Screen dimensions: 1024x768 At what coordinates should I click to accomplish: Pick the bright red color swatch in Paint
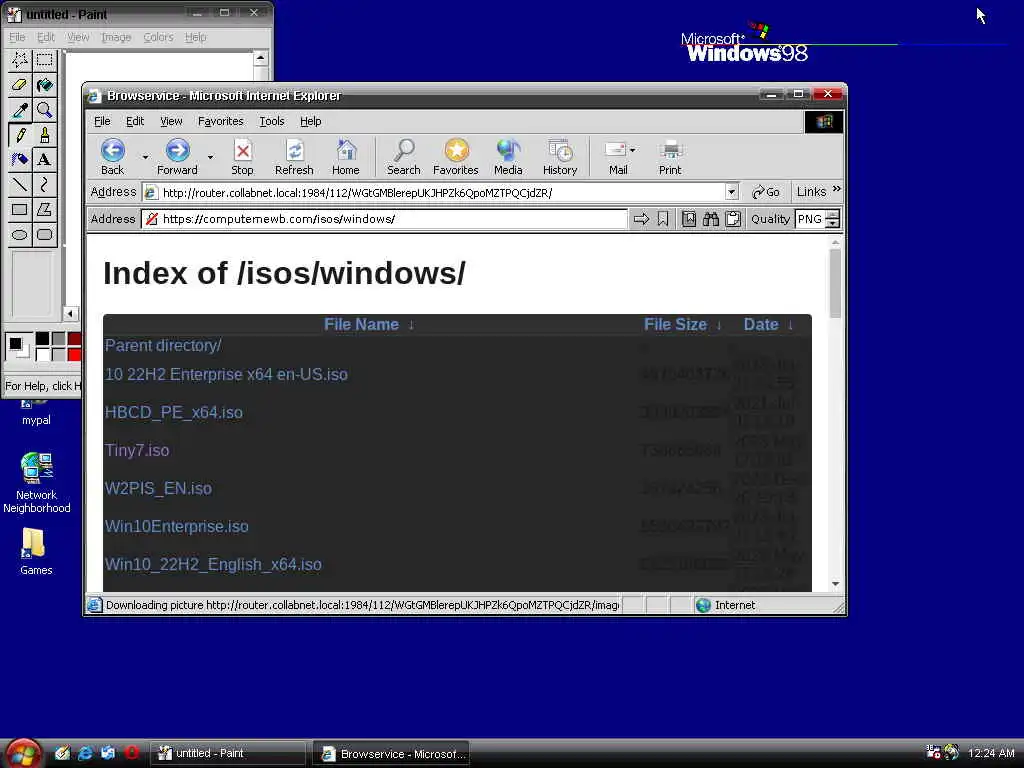pyautogui.click(x=74, y=355)
